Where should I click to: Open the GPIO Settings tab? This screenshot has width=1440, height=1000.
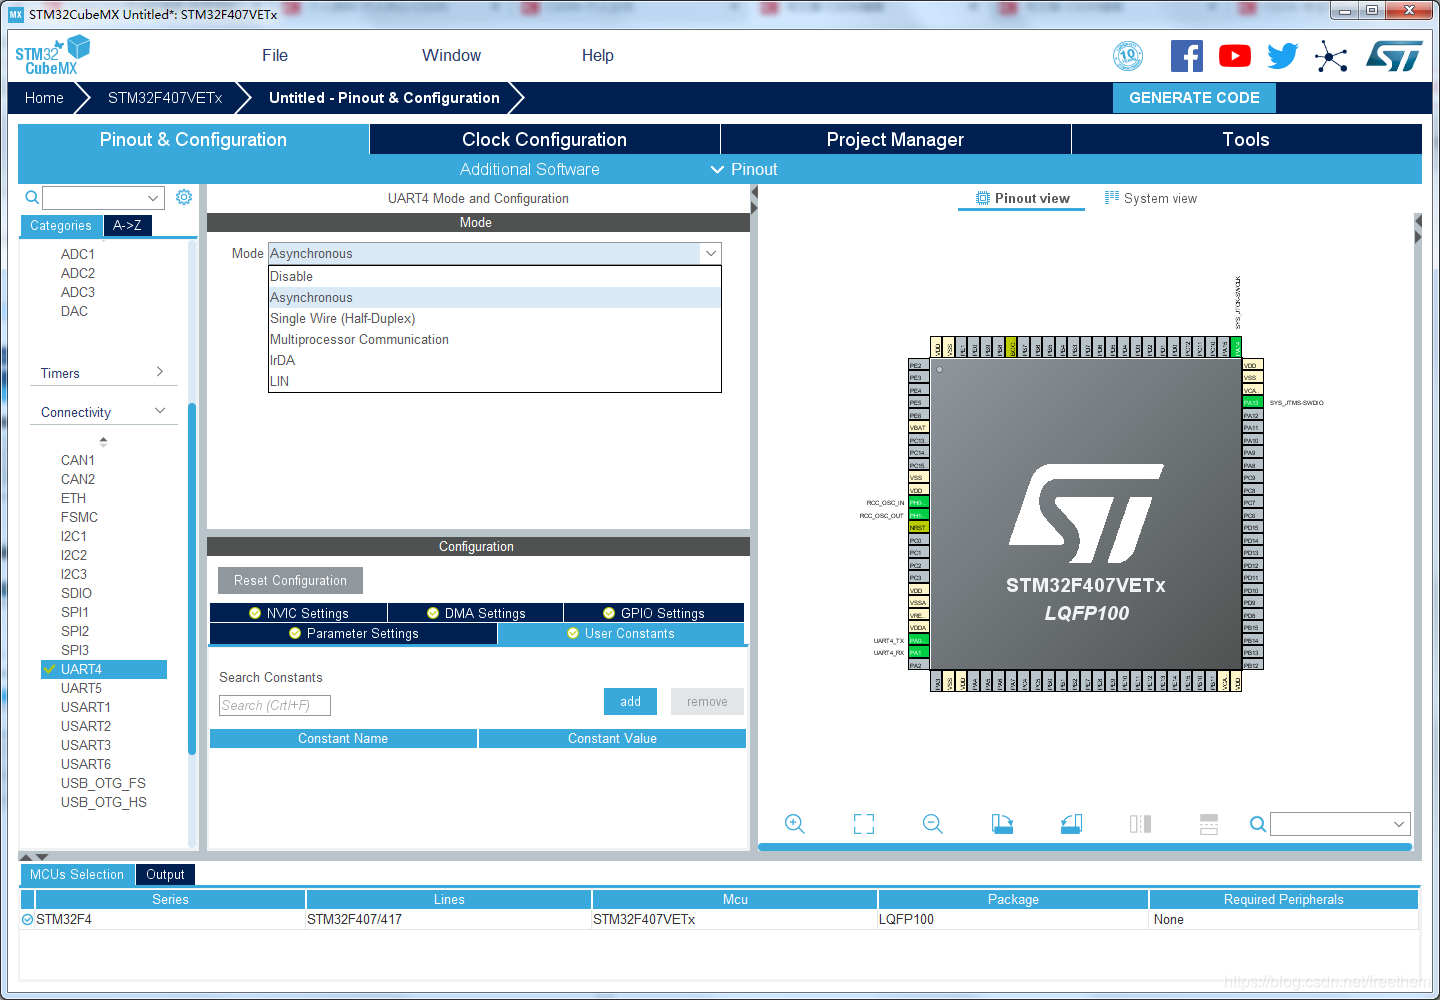click(x=653, y=613)
